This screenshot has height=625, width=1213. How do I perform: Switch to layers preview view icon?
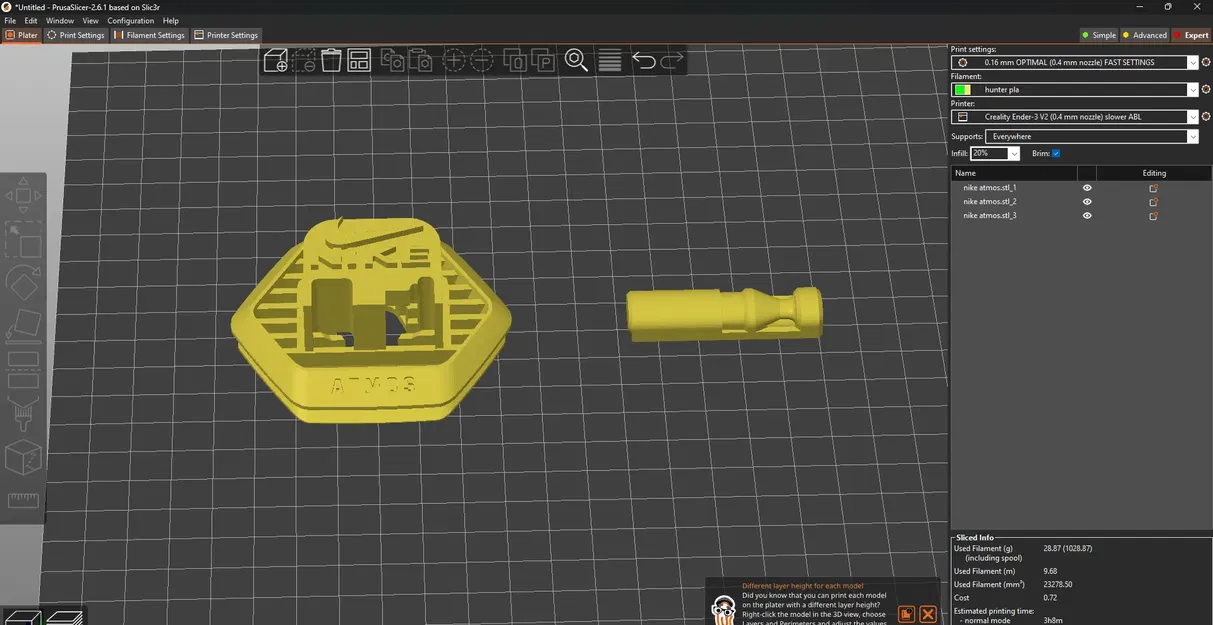pyautogui.click(x=65, y=616)
